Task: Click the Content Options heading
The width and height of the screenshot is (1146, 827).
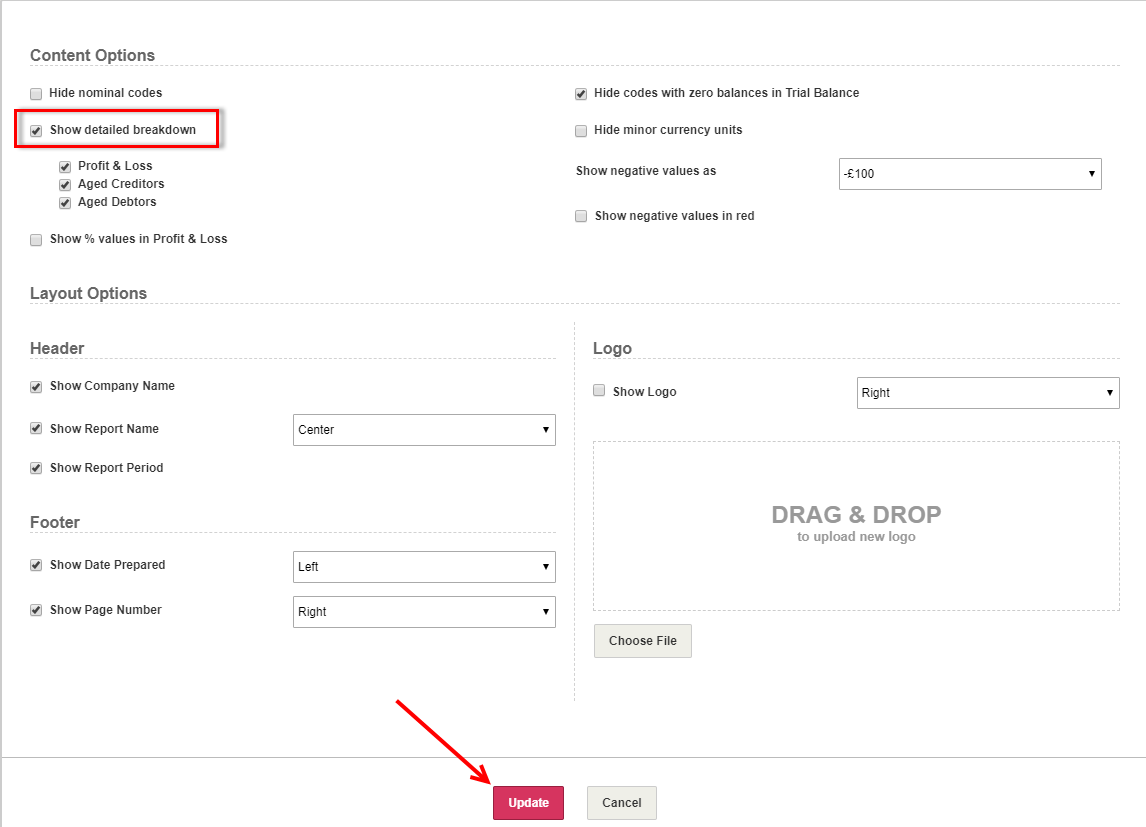Action: pos(93,56)
